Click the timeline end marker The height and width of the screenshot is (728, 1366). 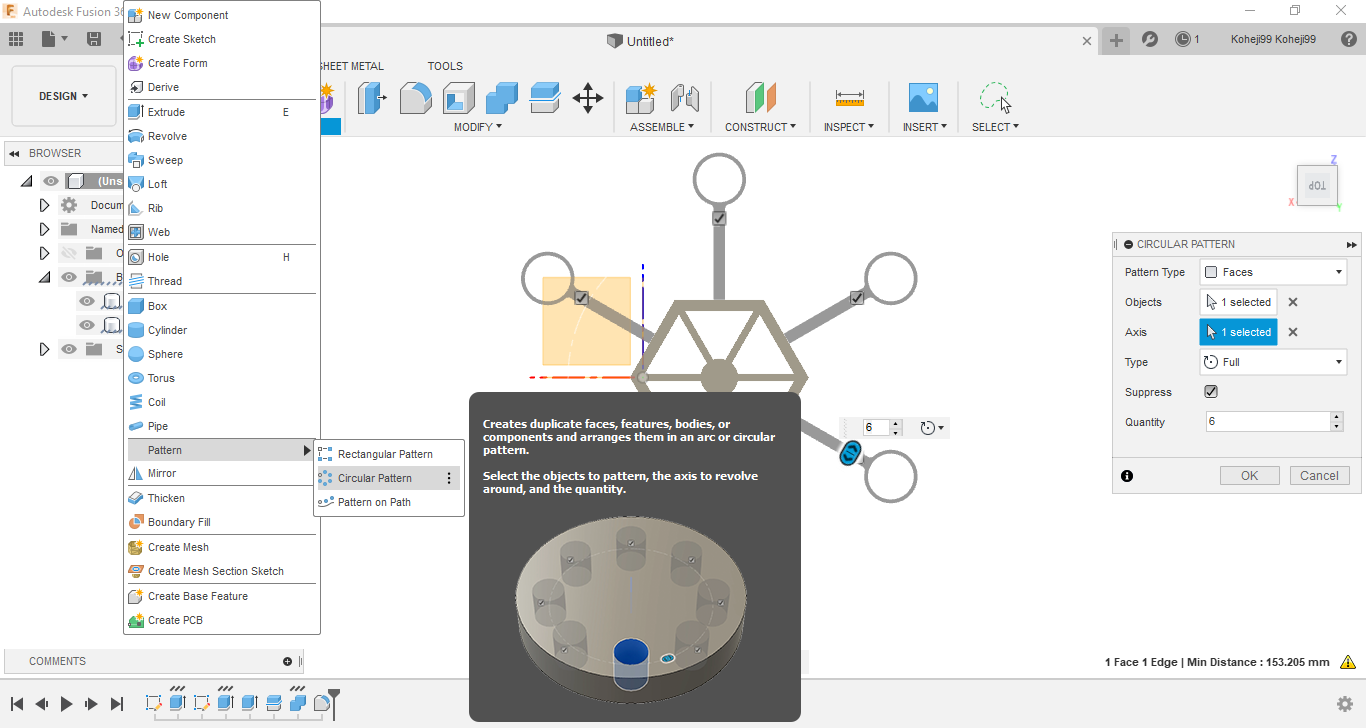tap(334, 703)
